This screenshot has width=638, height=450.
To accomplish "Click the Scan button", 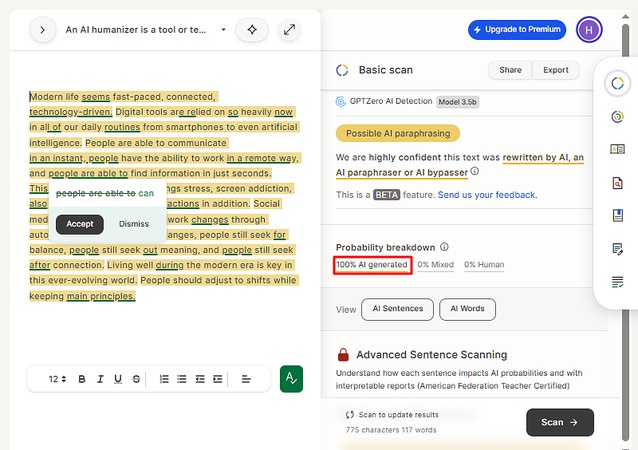I will click(560, 422).
